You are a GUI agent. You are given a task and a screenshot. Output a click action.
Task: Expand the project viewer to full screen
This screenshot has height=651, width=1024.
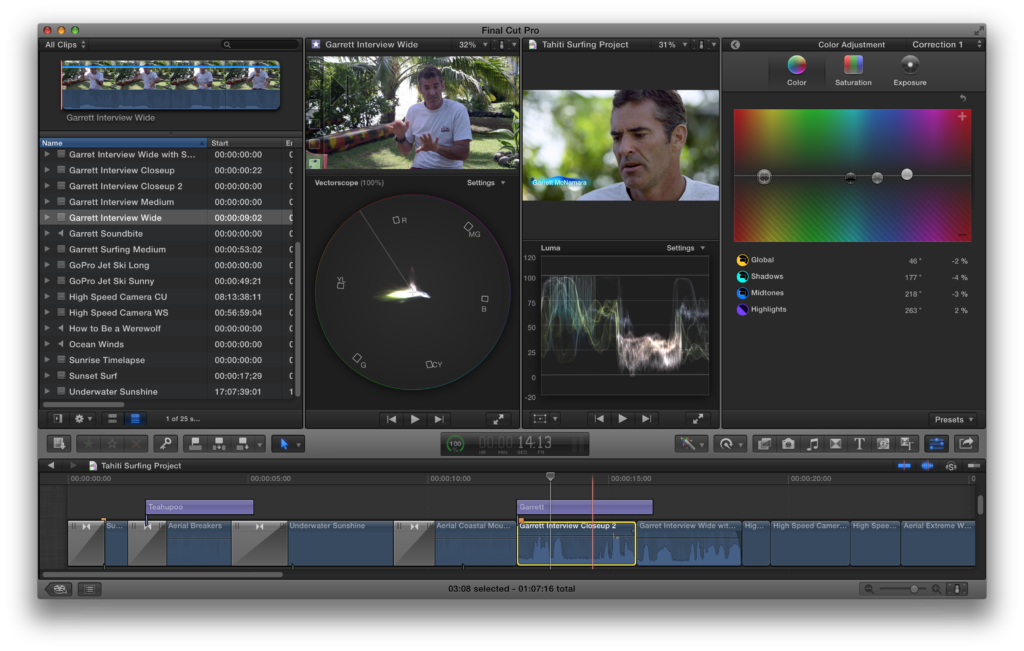(x=697, y=419)
